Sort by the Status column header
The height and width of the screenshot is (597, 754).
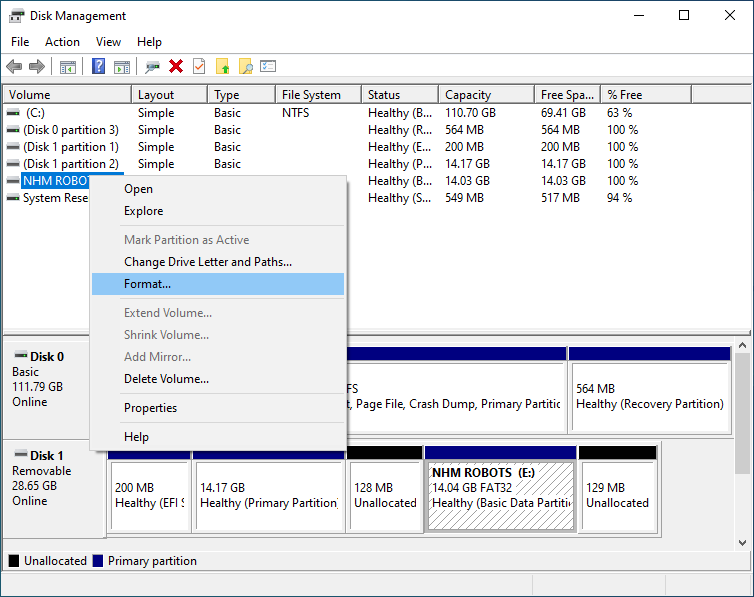pos(400,95)
